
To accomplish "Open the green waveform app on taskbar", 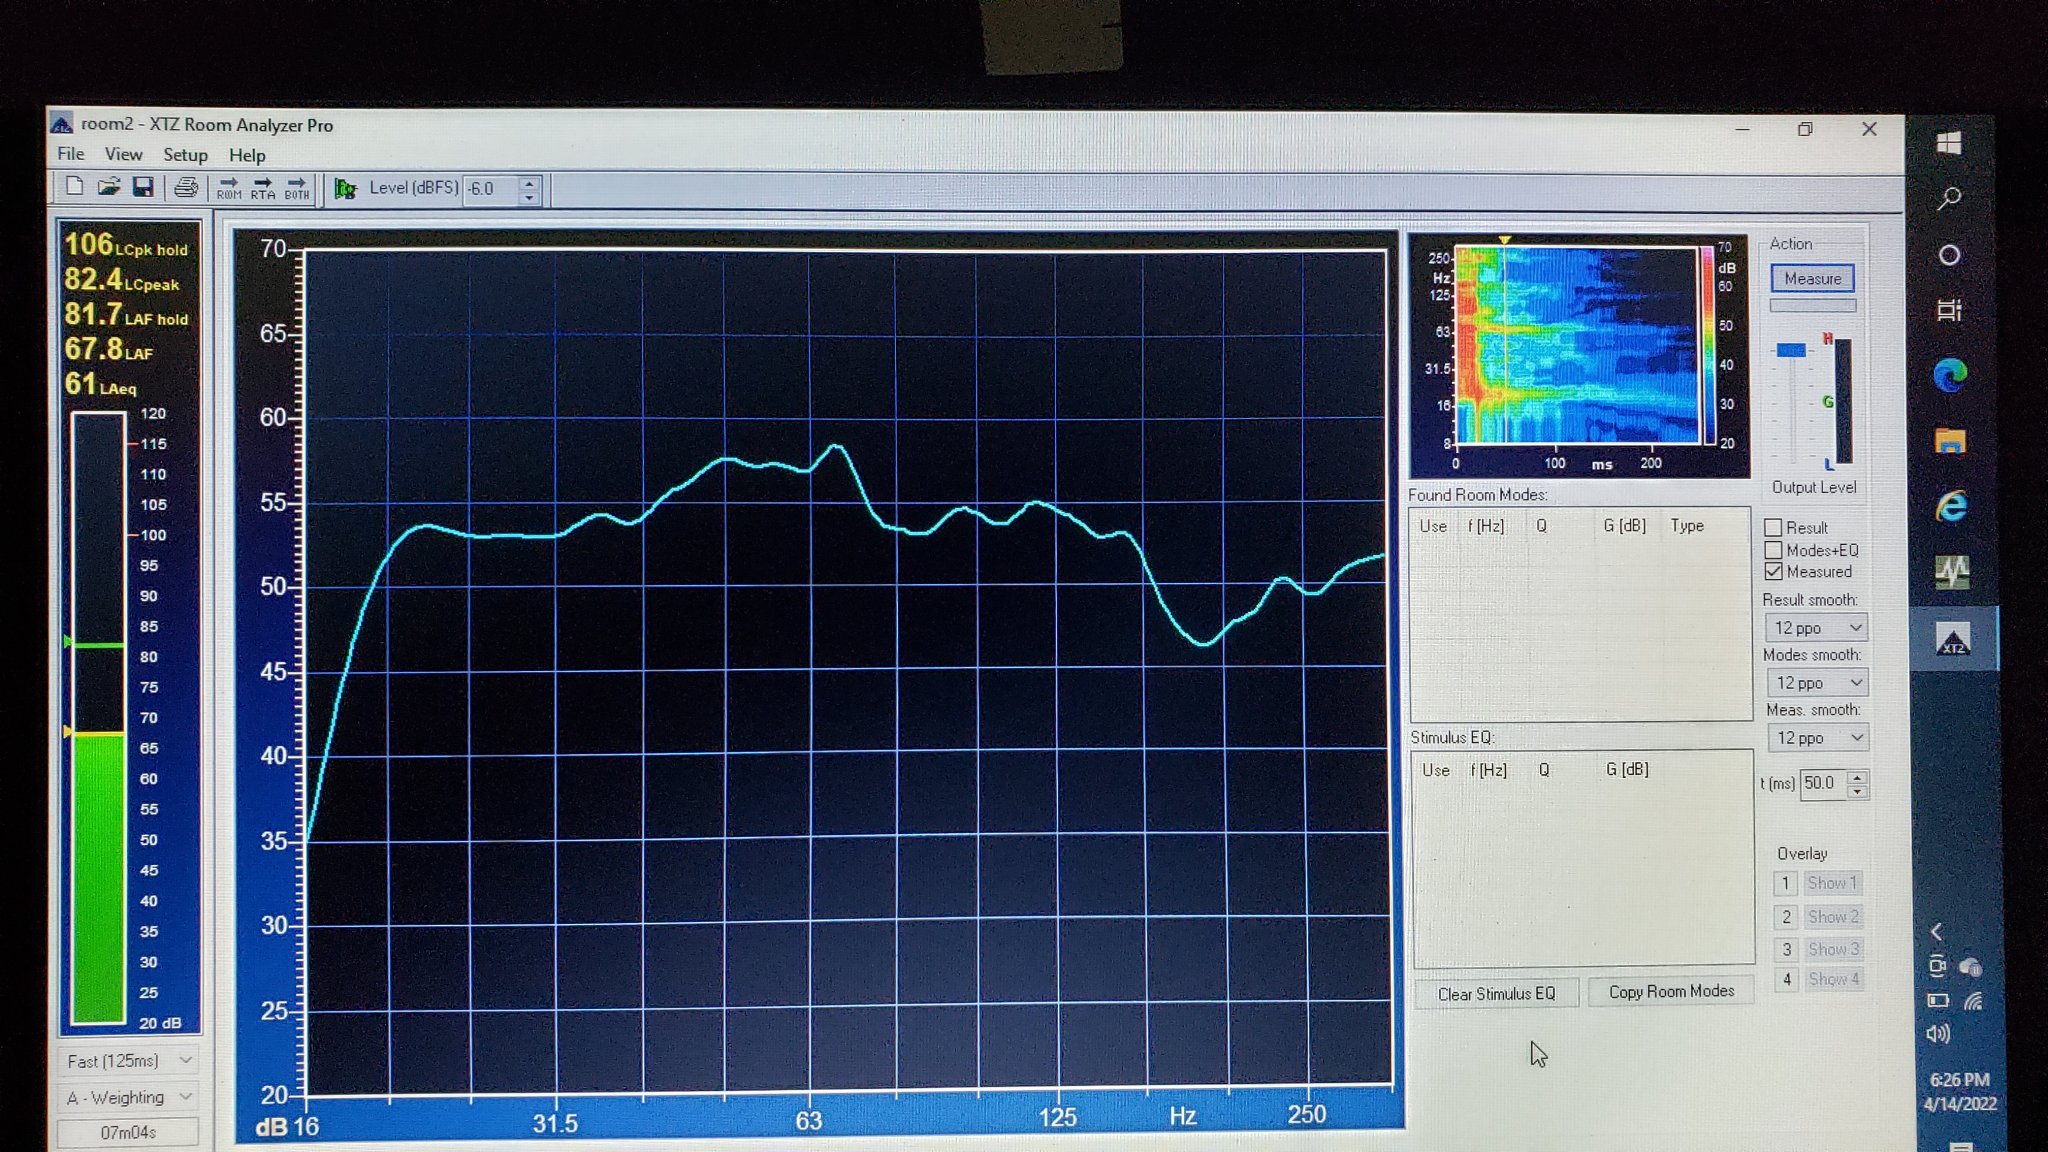I will pyautogui.click(x=1952, y=572).
